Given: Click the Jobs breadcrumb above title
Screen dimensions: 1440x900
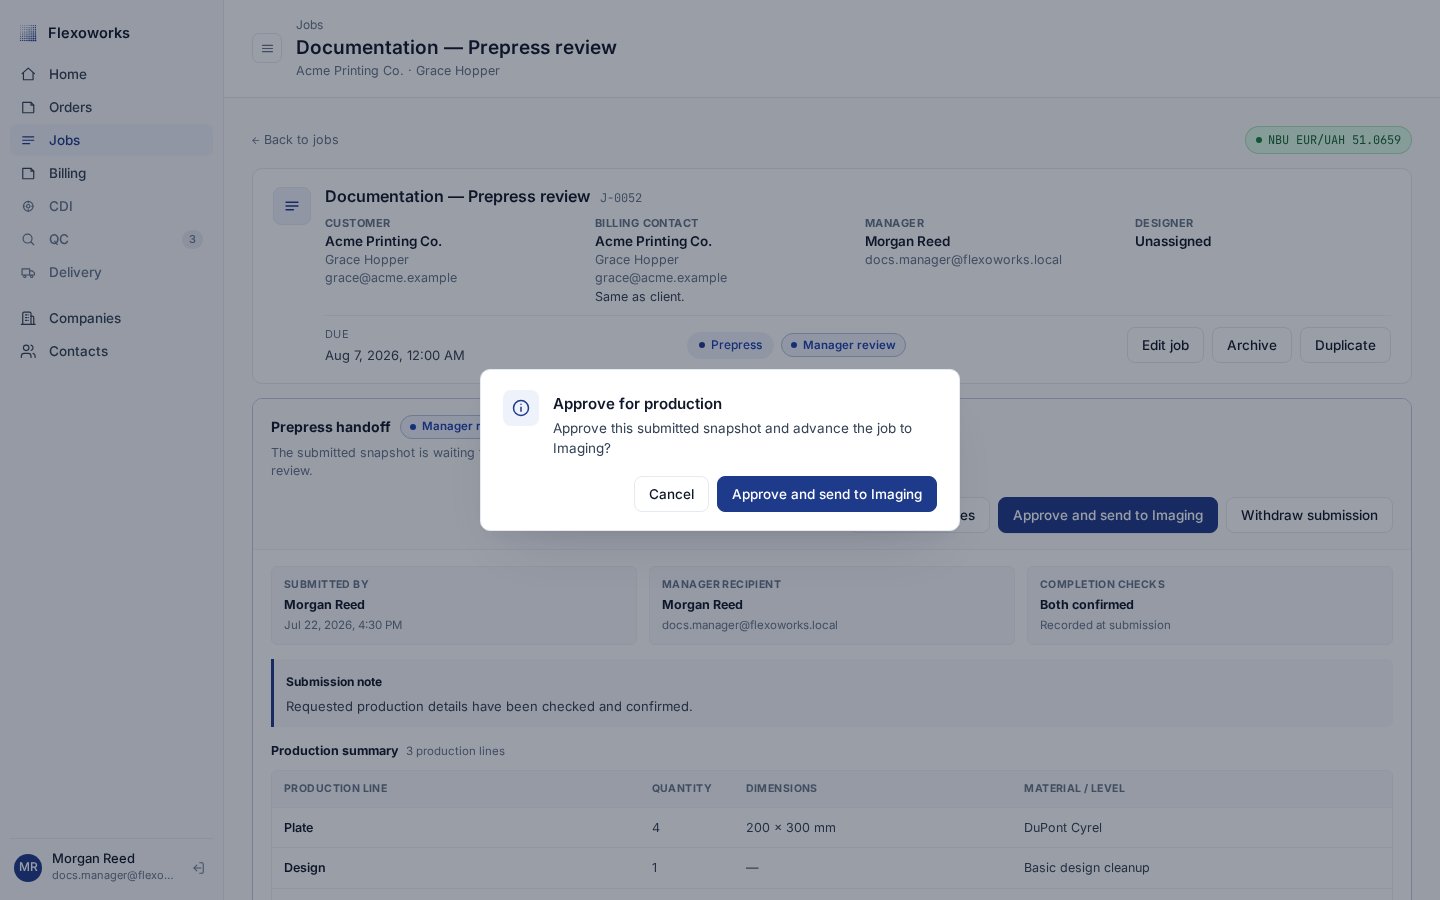Looking at the screenshot, I should click(309, 25).
